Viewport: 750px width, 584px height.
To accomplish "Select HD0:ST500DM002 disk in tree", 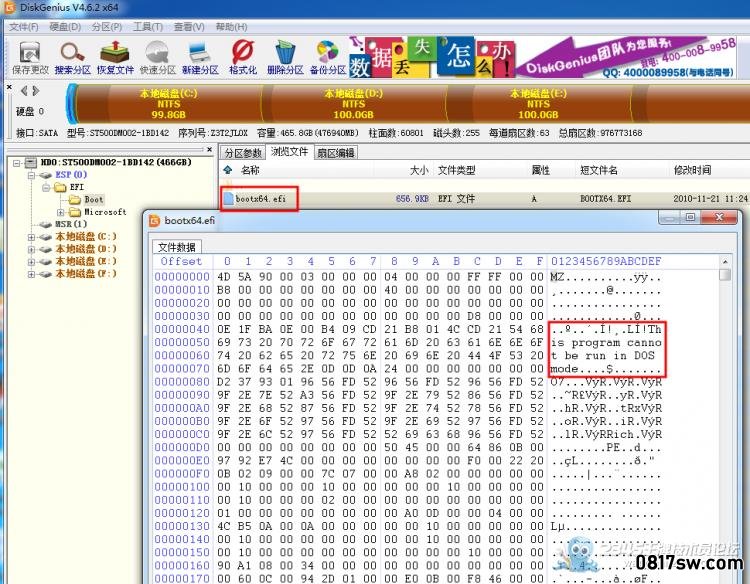I will point(116,163).
